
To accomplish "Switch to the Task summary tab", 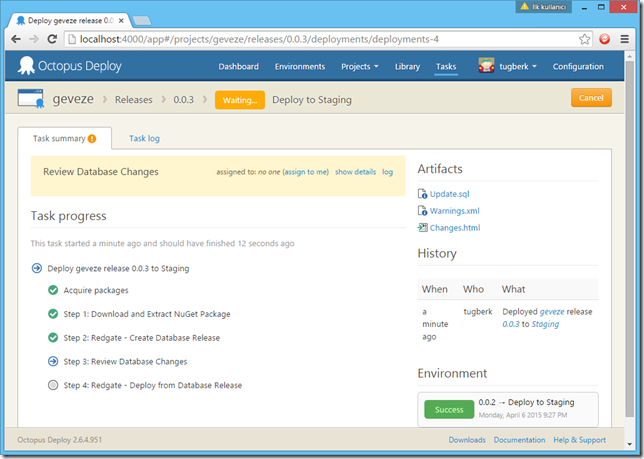I will [x=64, y=138].
